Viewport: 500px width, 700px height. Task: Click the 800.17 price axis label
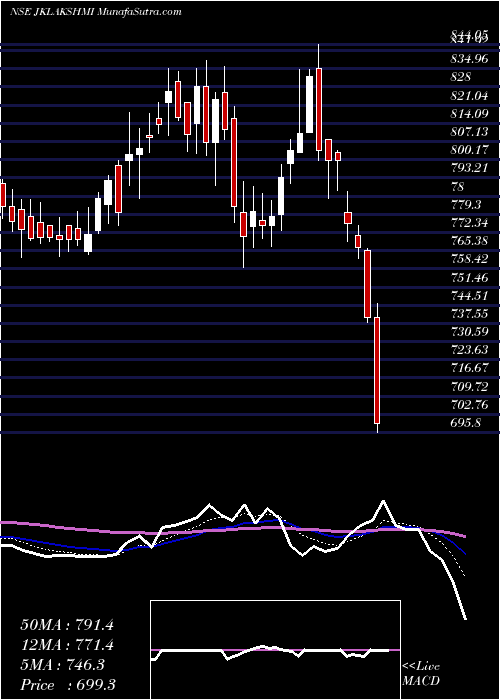[x=469, y=150]
